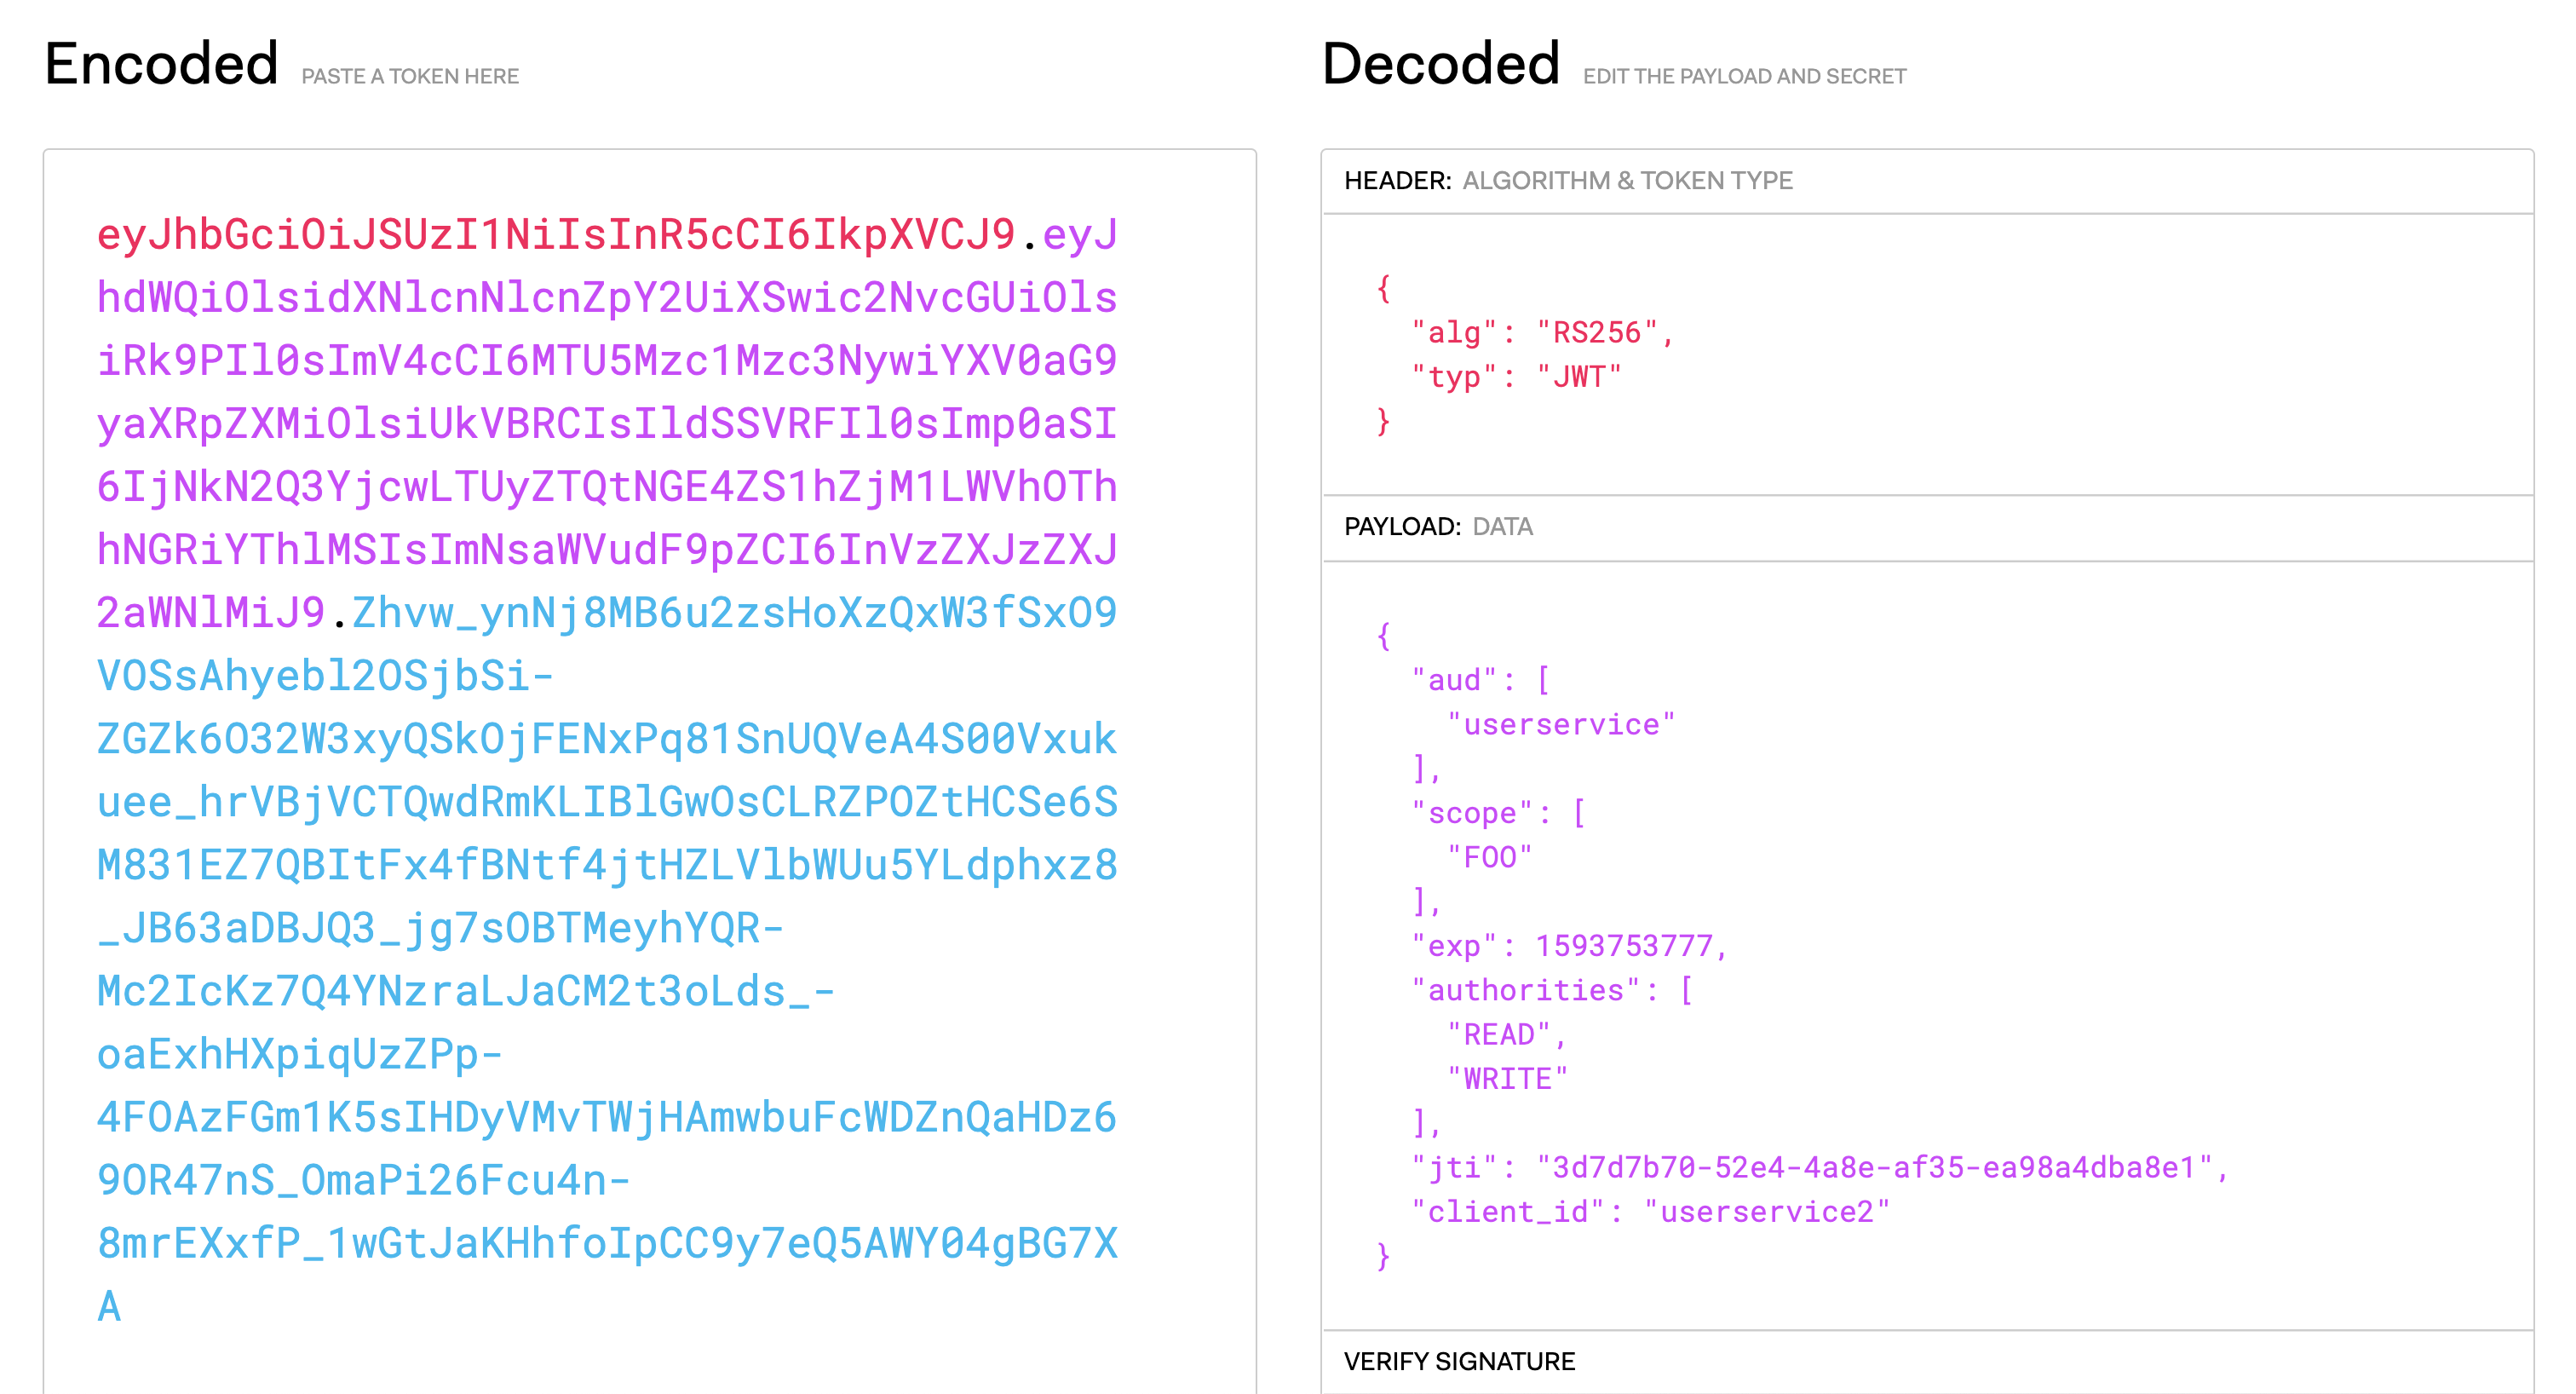
Task: Click the "Encoded" heading
Action: point(161,64)
